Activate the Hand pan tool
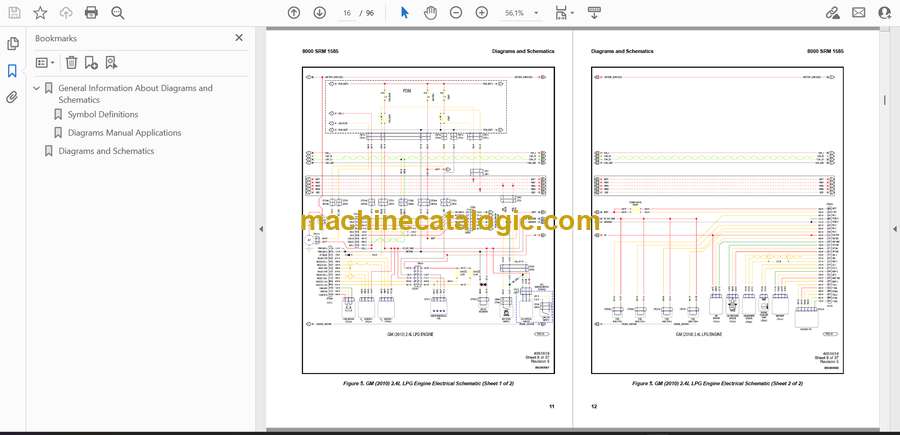The width and height of the screenshot is (900, 435). (430, 13)
